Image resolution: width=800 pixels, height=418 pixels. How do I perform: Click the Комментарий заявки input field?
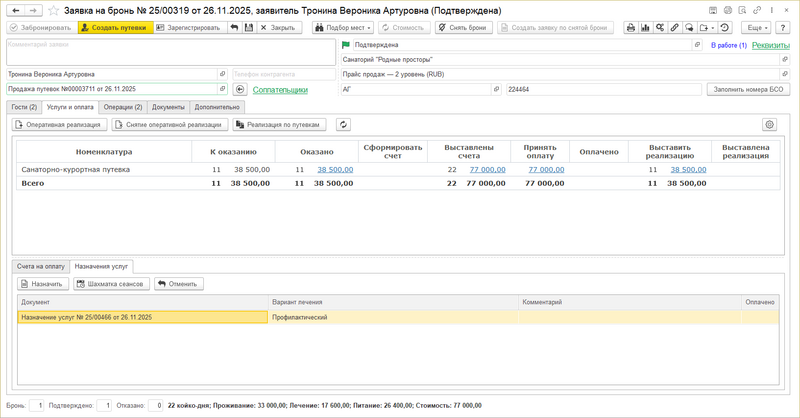point(168,52)
